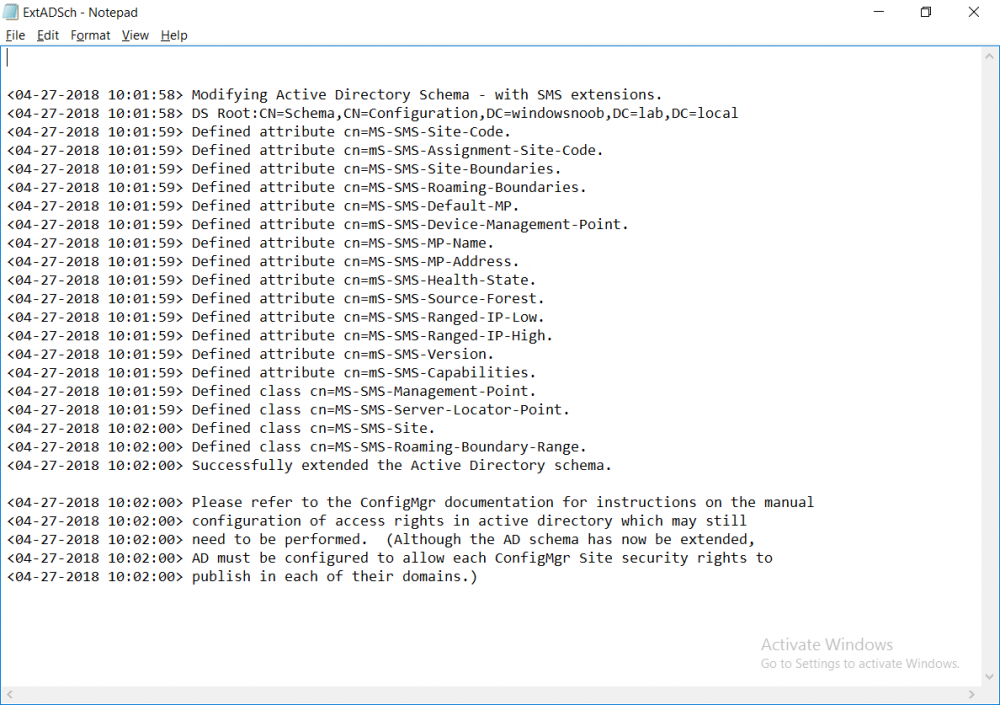Open the View menu

click(135, 36)
